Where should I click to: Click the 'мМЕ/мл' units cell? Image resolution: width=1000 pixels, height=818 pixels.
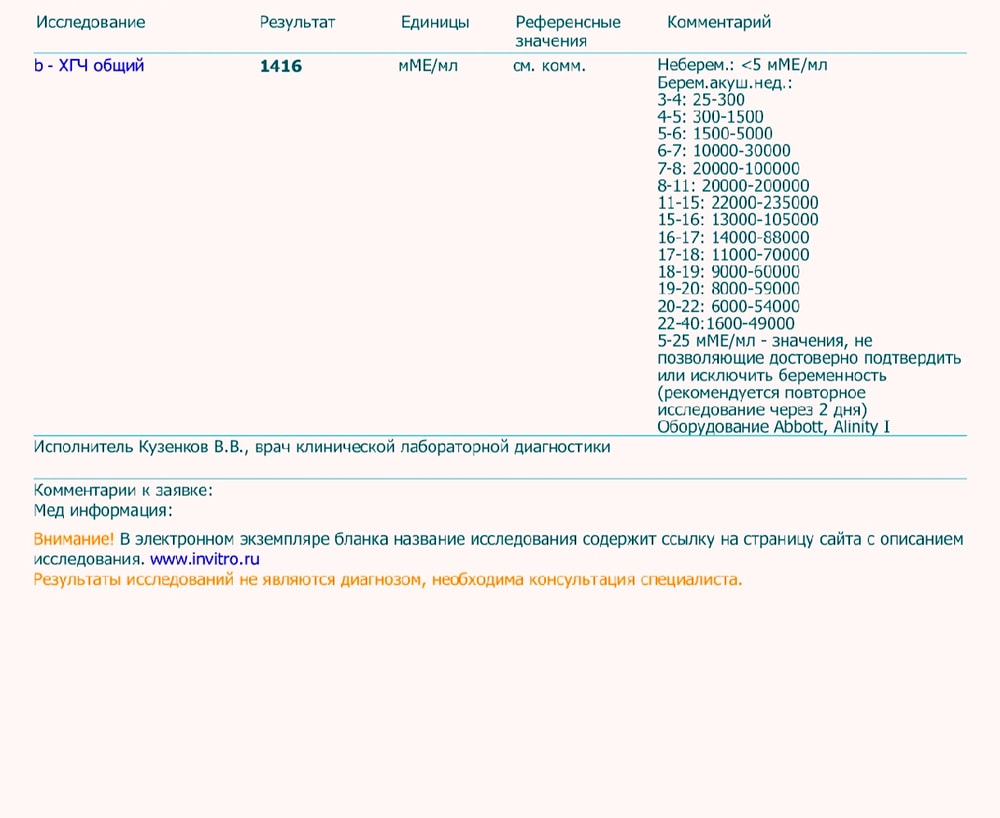[428, 66]
